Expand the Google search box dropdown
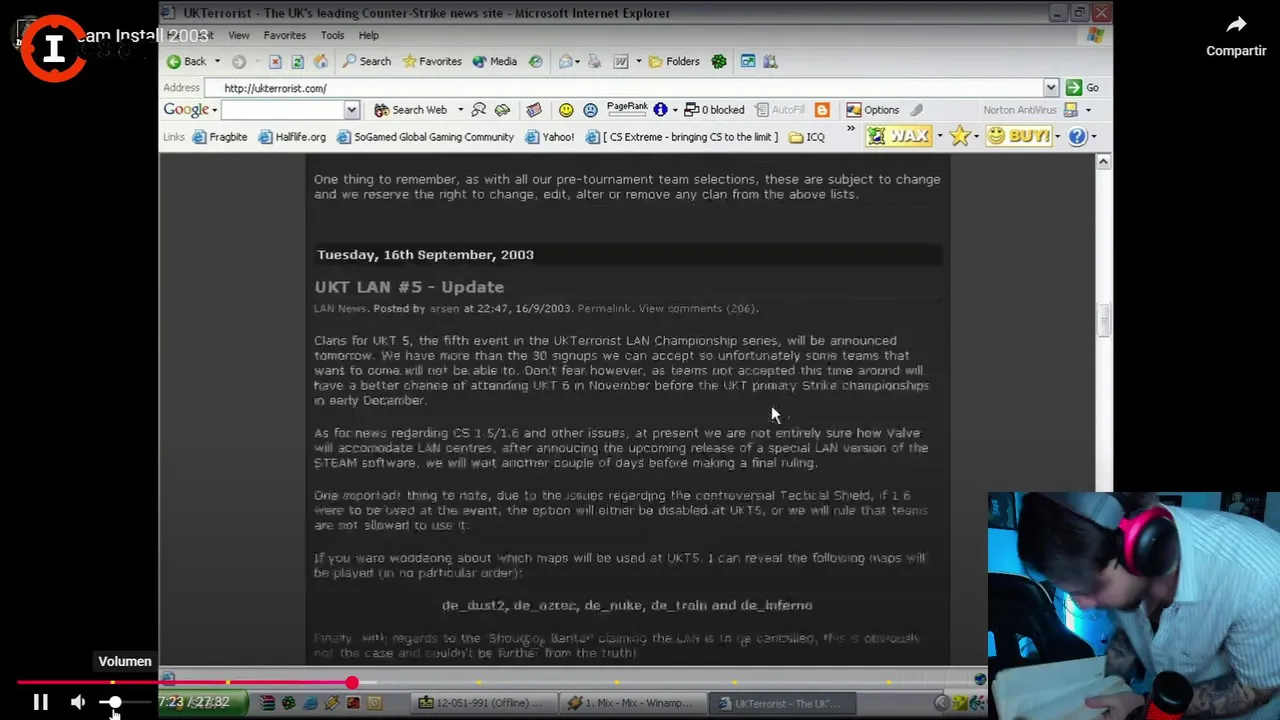 click(x=351, y=110)
